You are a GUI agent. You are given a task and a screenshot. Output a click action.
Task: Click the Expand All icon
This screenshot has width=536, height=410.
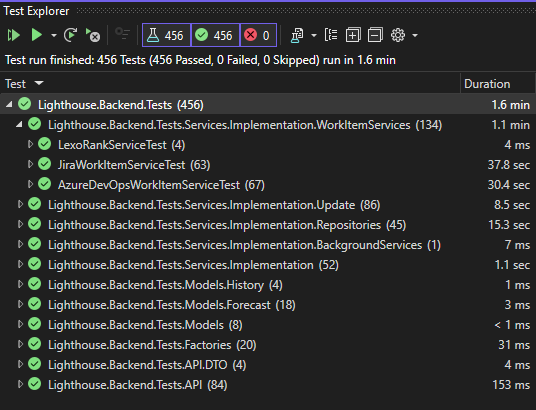click(x=353, y=35)
